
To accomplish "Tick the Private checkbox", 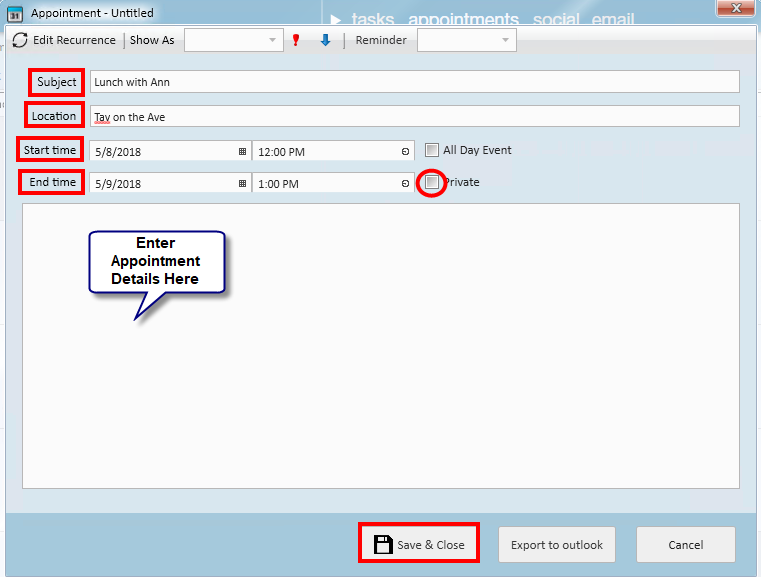I will click(x=431, y=182).
